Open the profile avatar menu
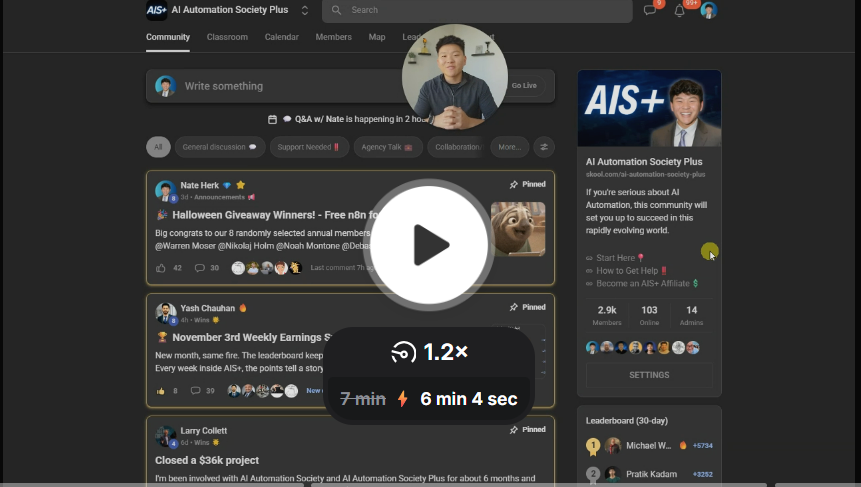861x487 pixels. 708,11
